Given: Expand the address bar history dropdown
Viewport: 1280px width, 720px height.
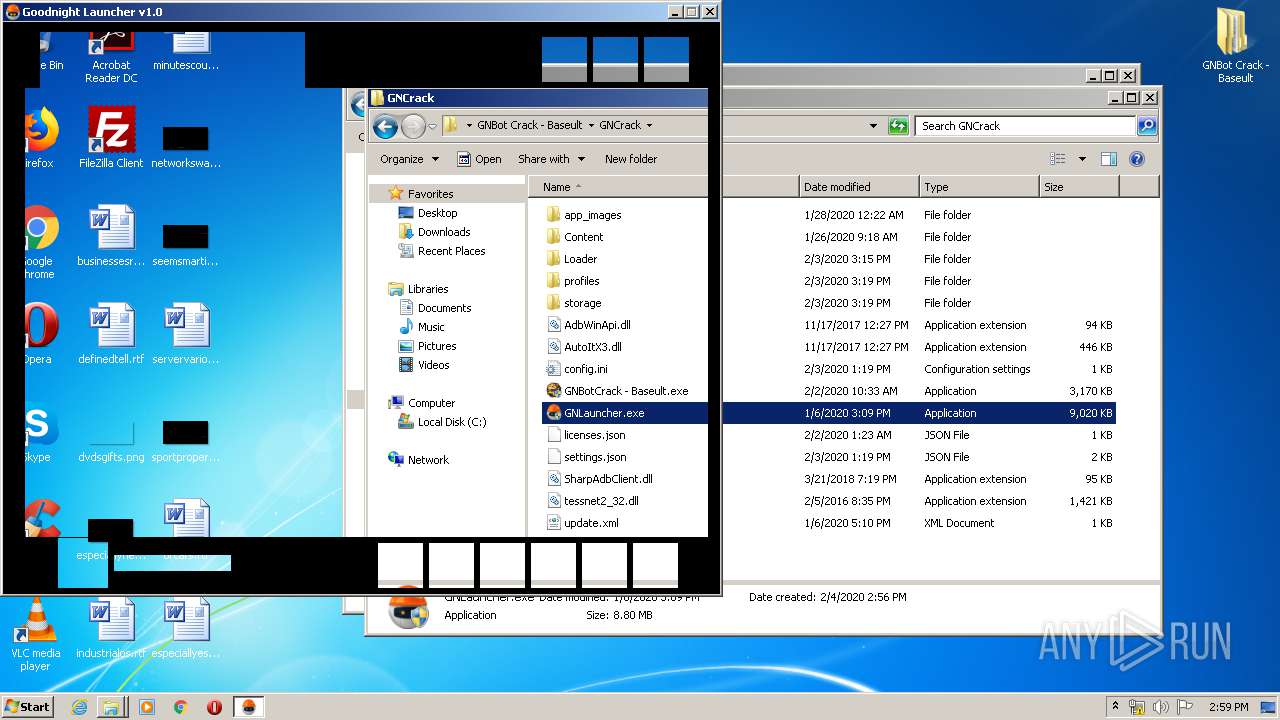Looking at the screenshot, I should point(873,126).
